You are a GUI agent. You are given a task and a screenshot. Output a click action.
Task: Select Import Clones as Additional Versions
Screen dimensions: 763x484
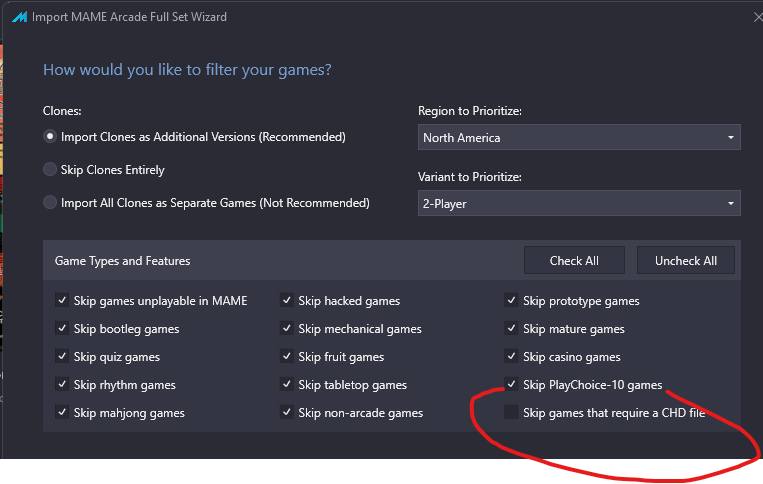[50, 137]
